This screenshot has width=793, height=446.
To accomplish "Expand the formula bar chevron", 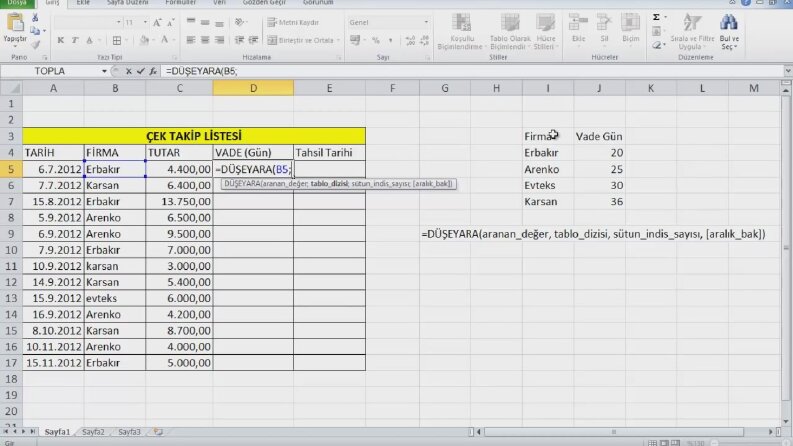I will (787, 71).
